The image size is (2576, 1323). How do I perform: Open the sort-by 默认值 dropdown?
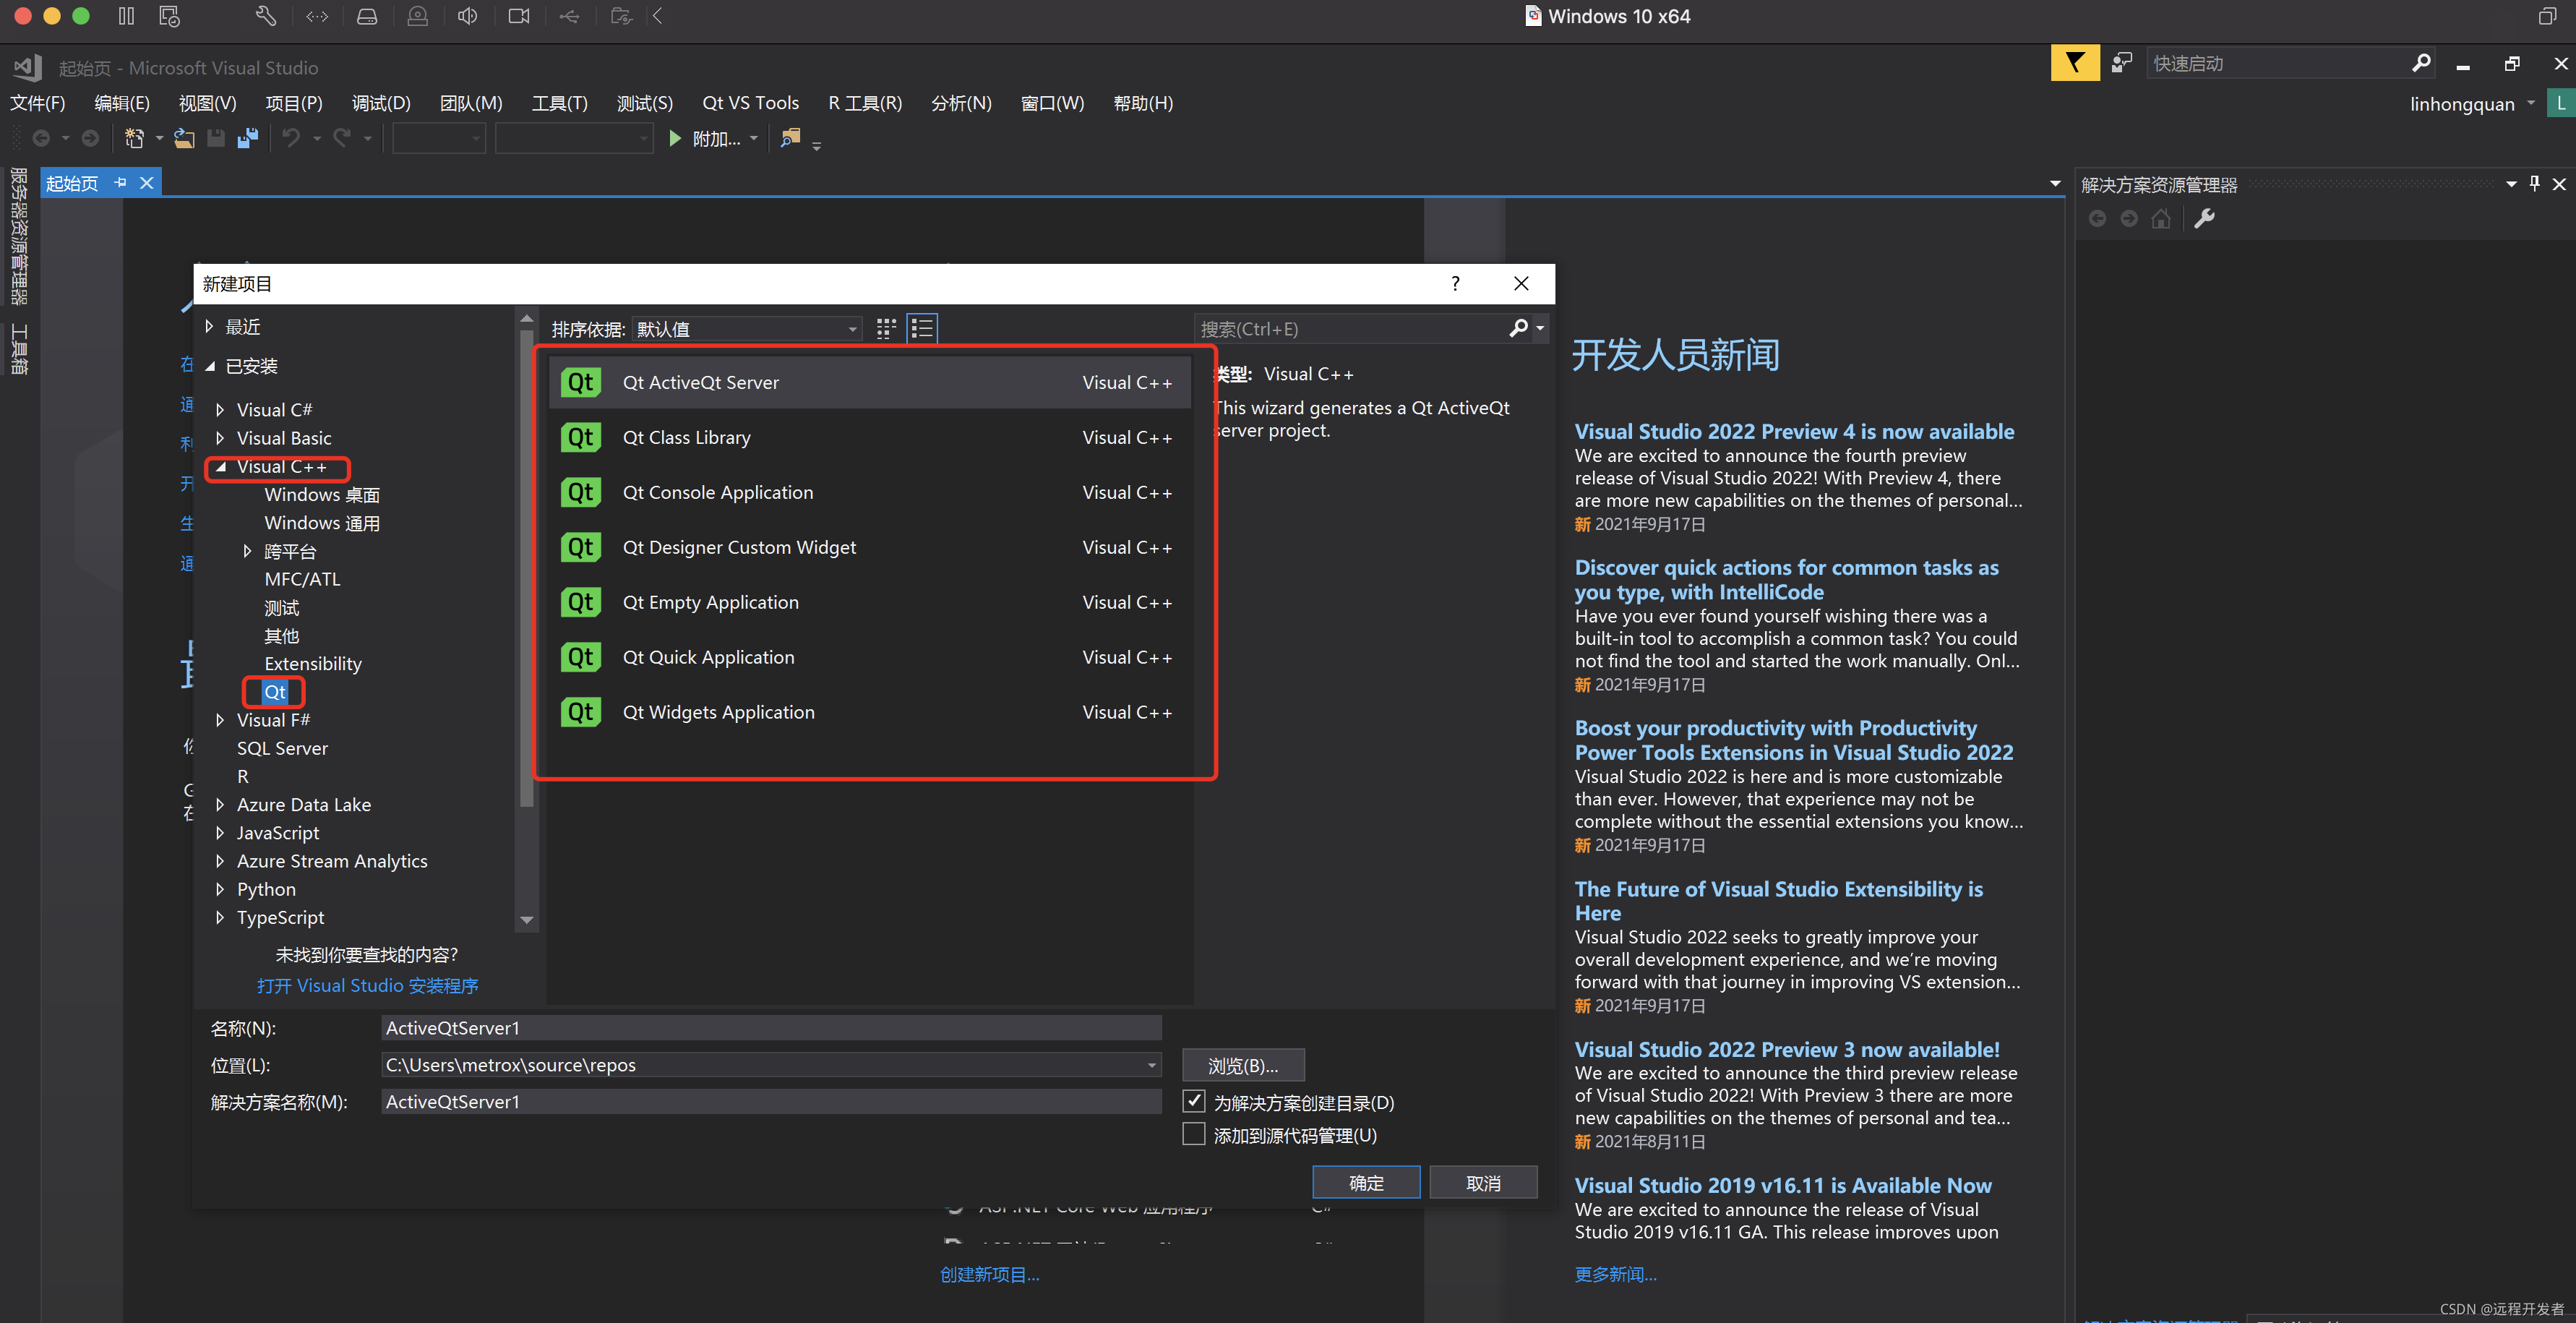747,329
